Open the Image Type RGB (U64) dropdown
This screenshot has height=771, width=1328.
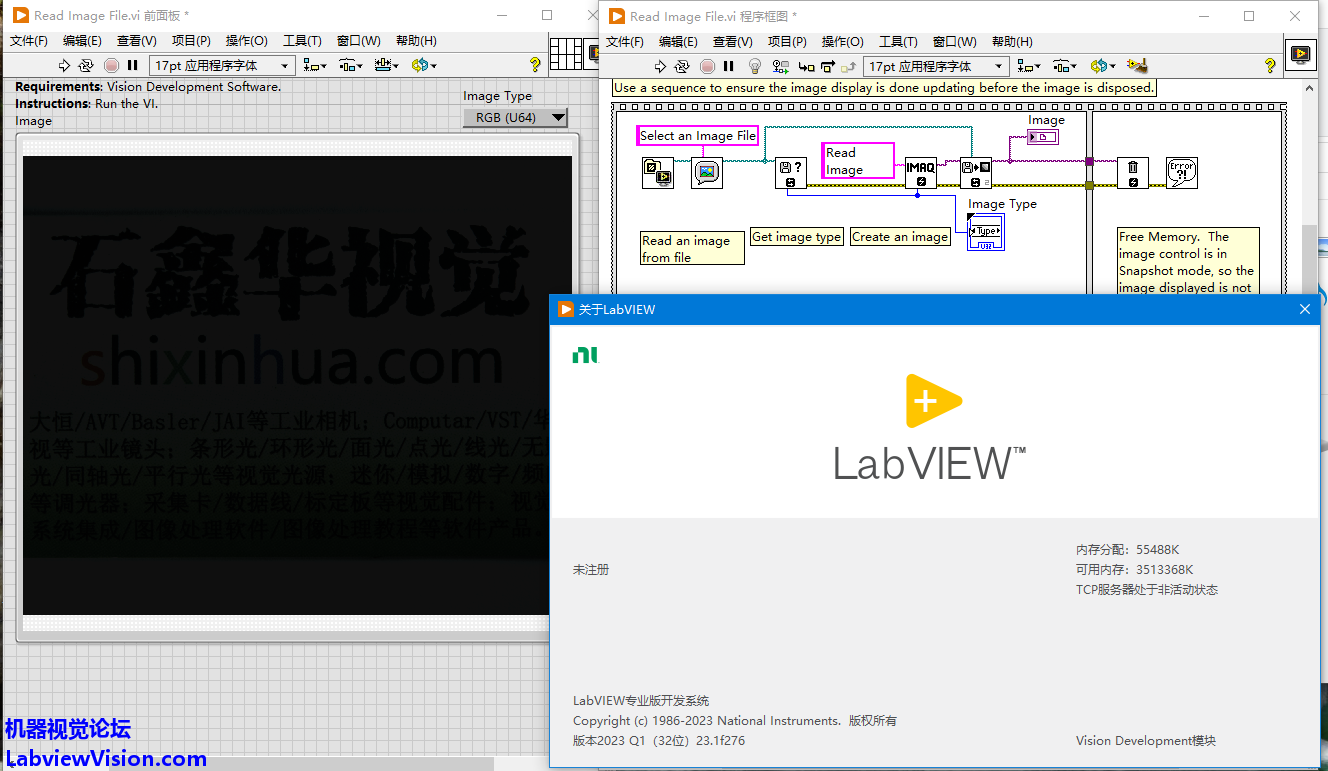[x=515, y=118]
